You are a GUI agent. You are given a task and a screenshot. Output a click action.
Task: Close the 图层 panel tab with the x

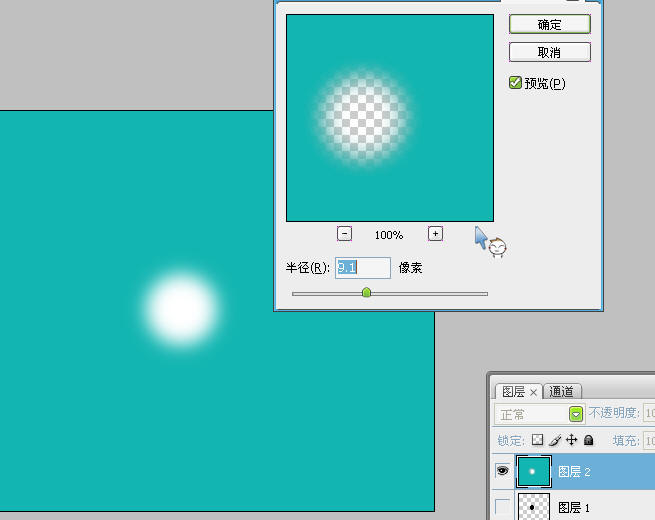coord(534,392)
